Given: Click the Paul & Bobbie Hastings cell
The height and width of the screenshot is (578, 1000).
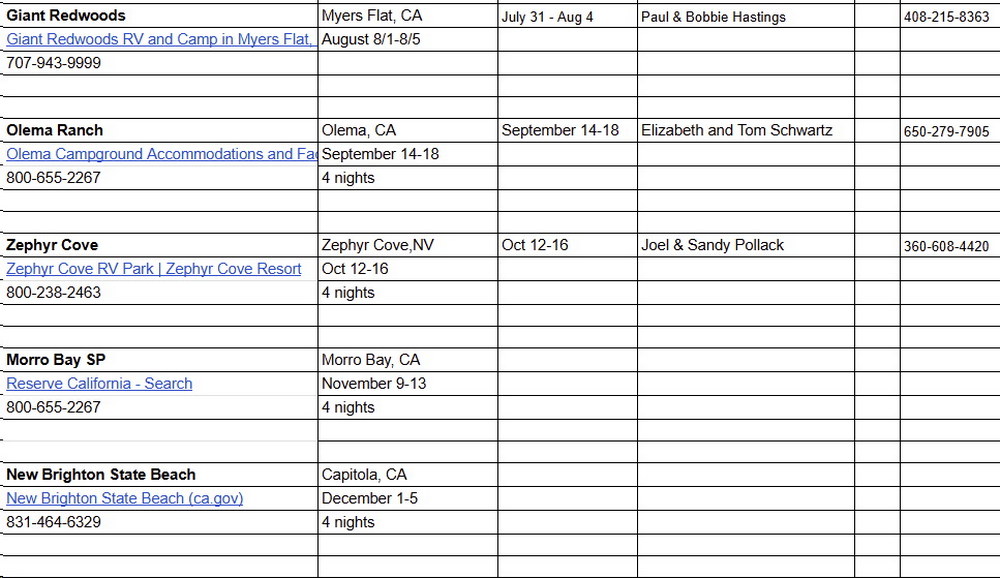Looking at the screenshot, I should pos(713,17).
